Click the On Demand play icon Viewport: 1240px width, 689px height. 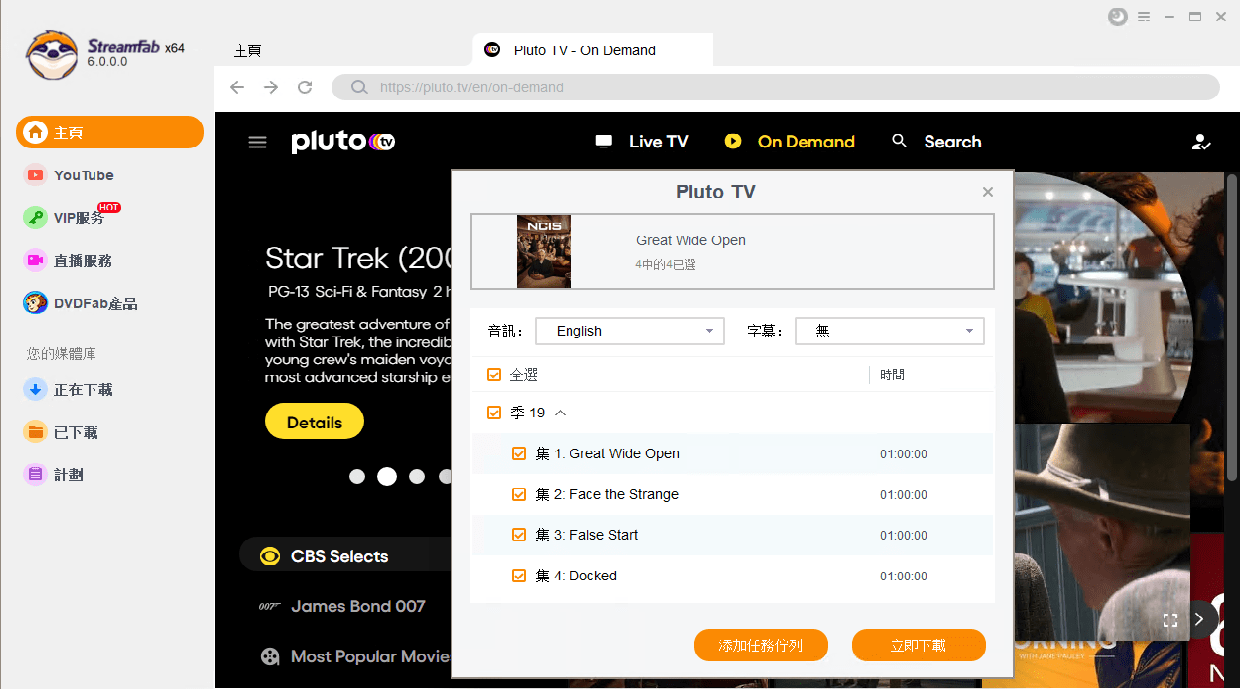click(x=733, y=142)
